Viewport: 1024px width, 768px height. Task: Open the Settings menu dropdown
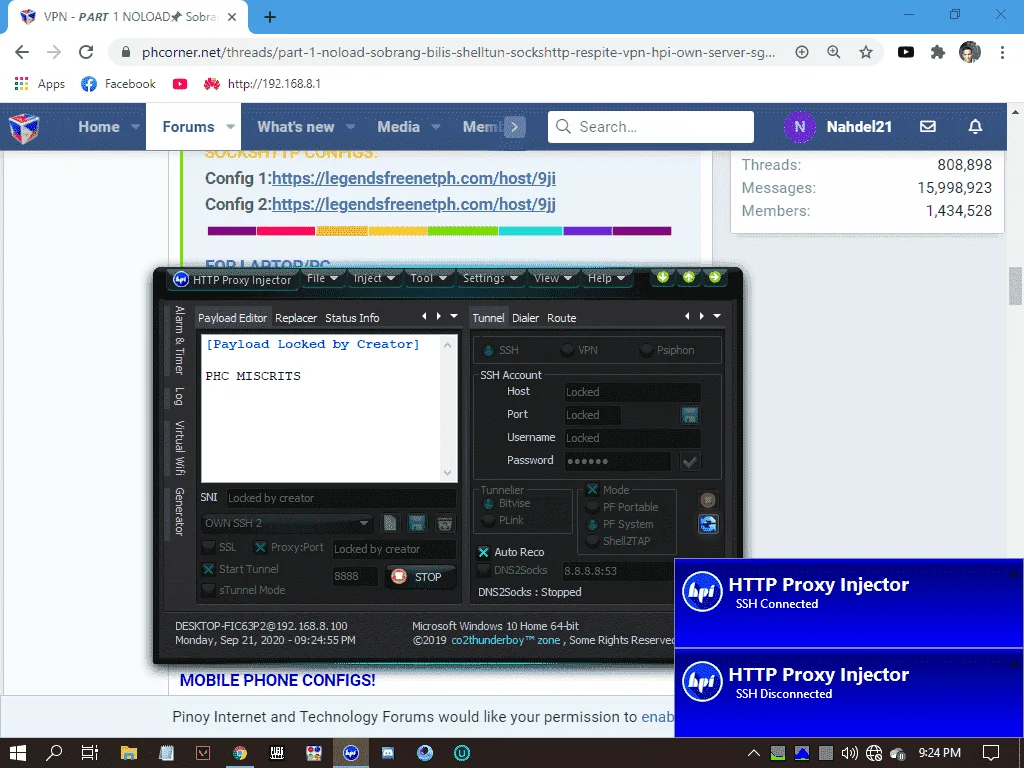(x=490, y=278)
